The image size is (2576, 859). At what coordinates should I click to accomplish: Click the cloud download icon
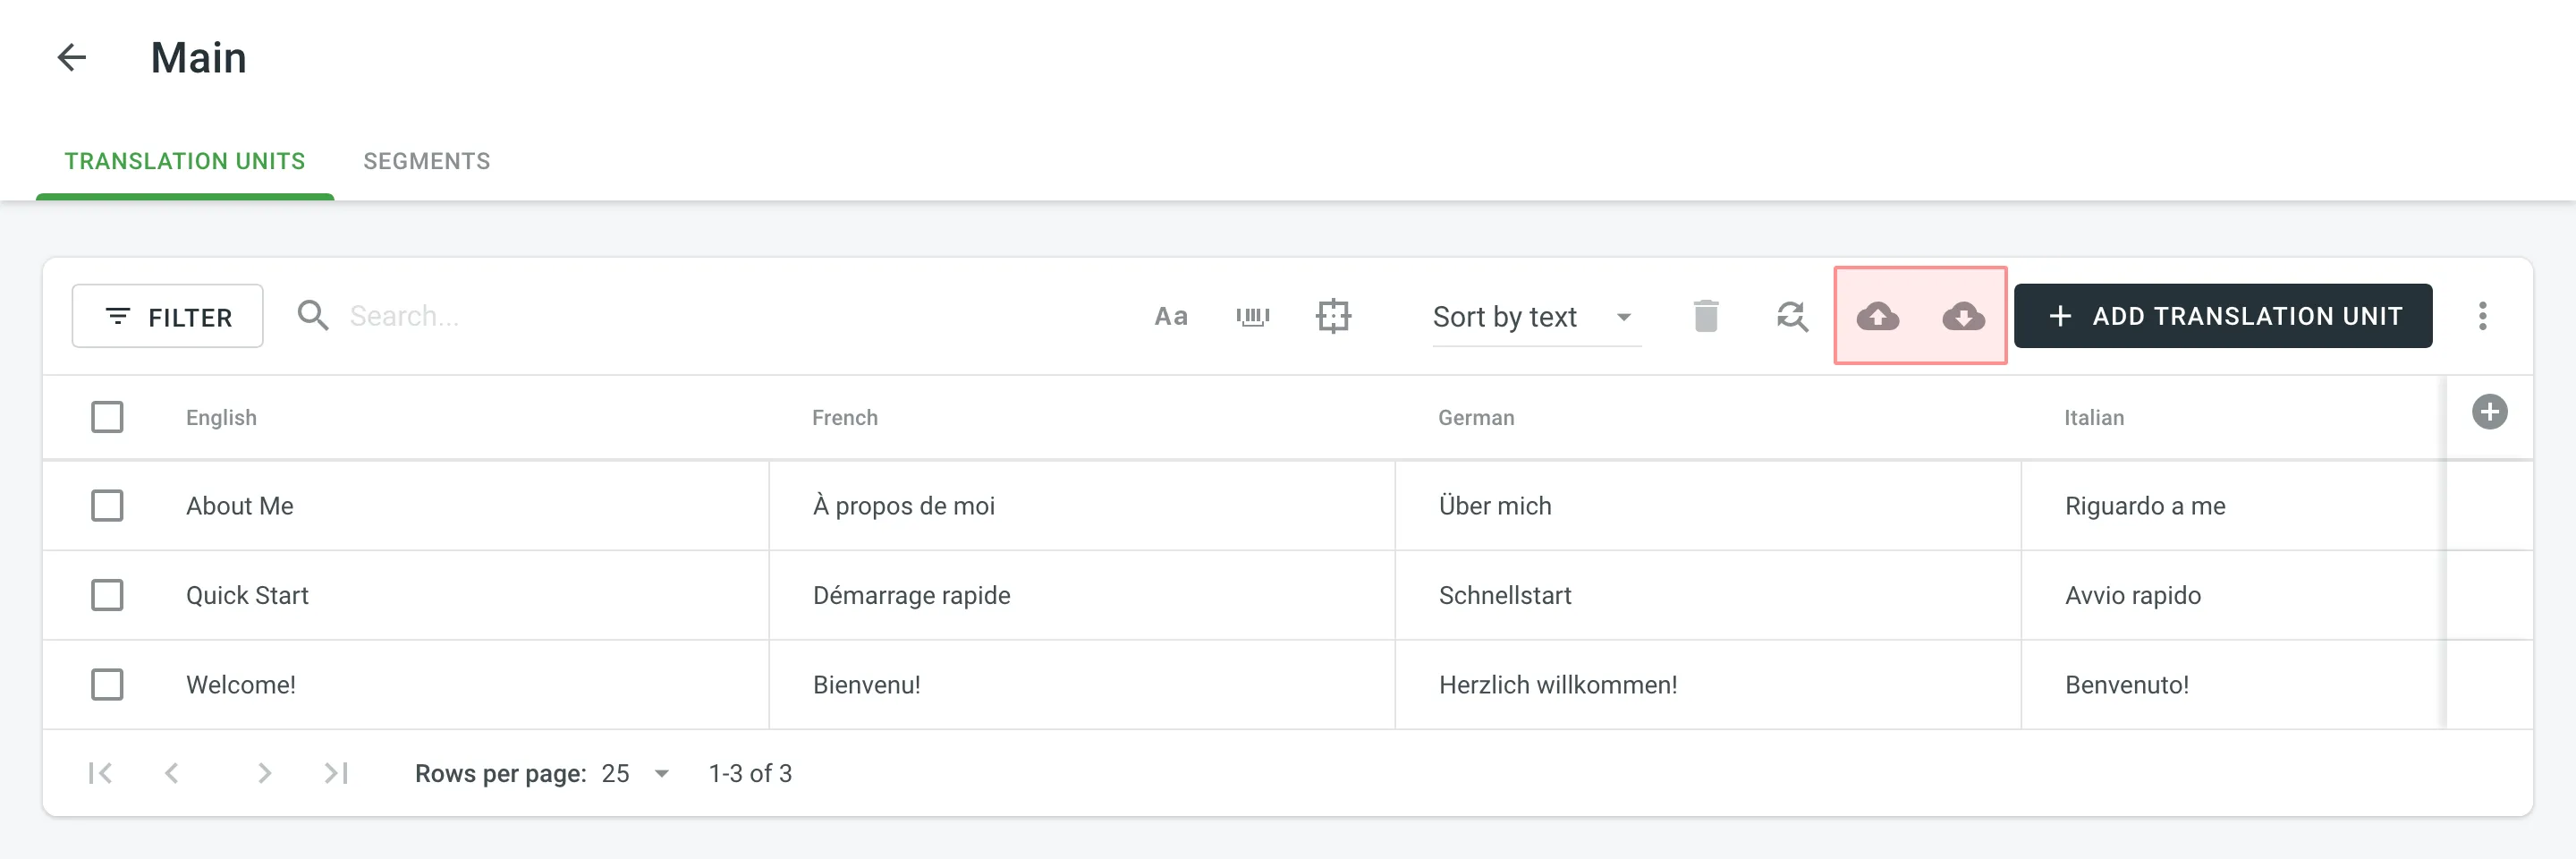click(x=1964, y=317)
